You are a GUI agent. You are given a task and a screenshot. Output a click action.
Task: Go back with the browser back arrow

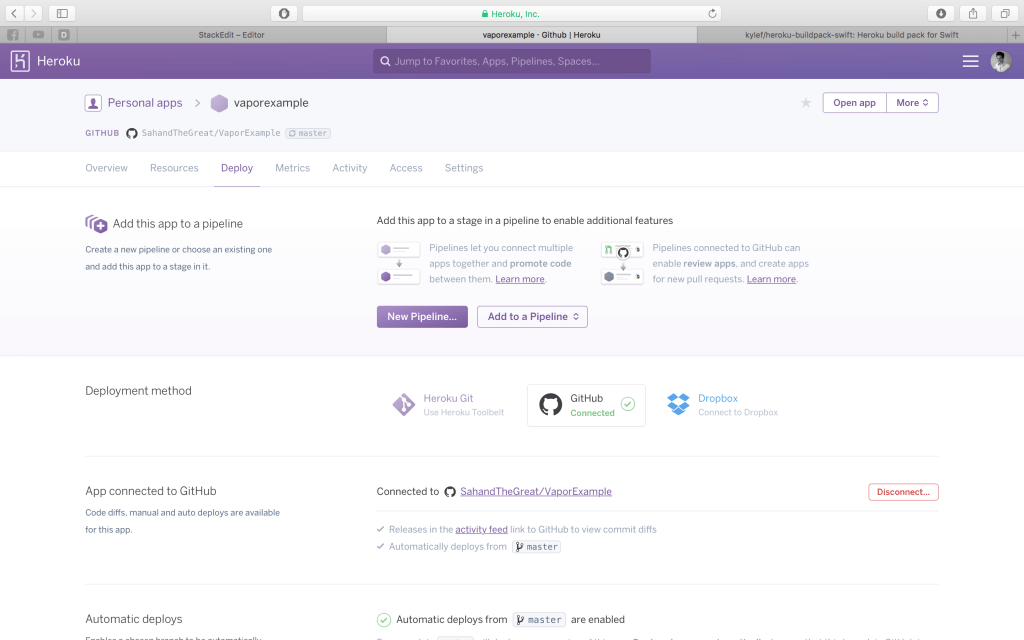[x=14, y=13]
